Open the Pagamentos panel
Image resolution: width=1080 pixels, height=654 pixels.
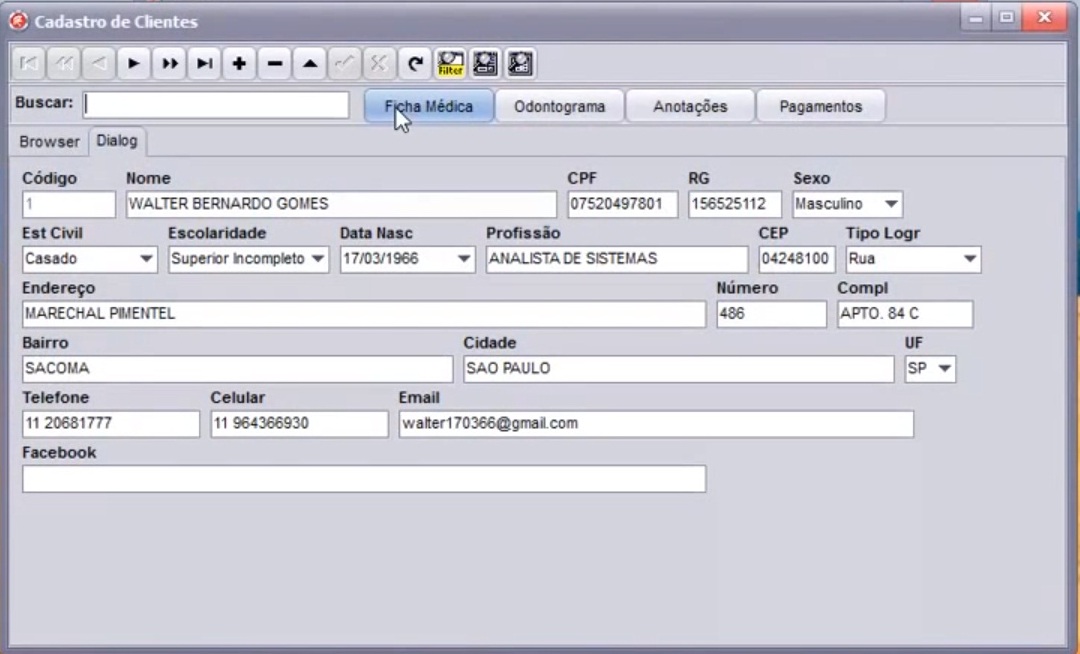[820, 105]
